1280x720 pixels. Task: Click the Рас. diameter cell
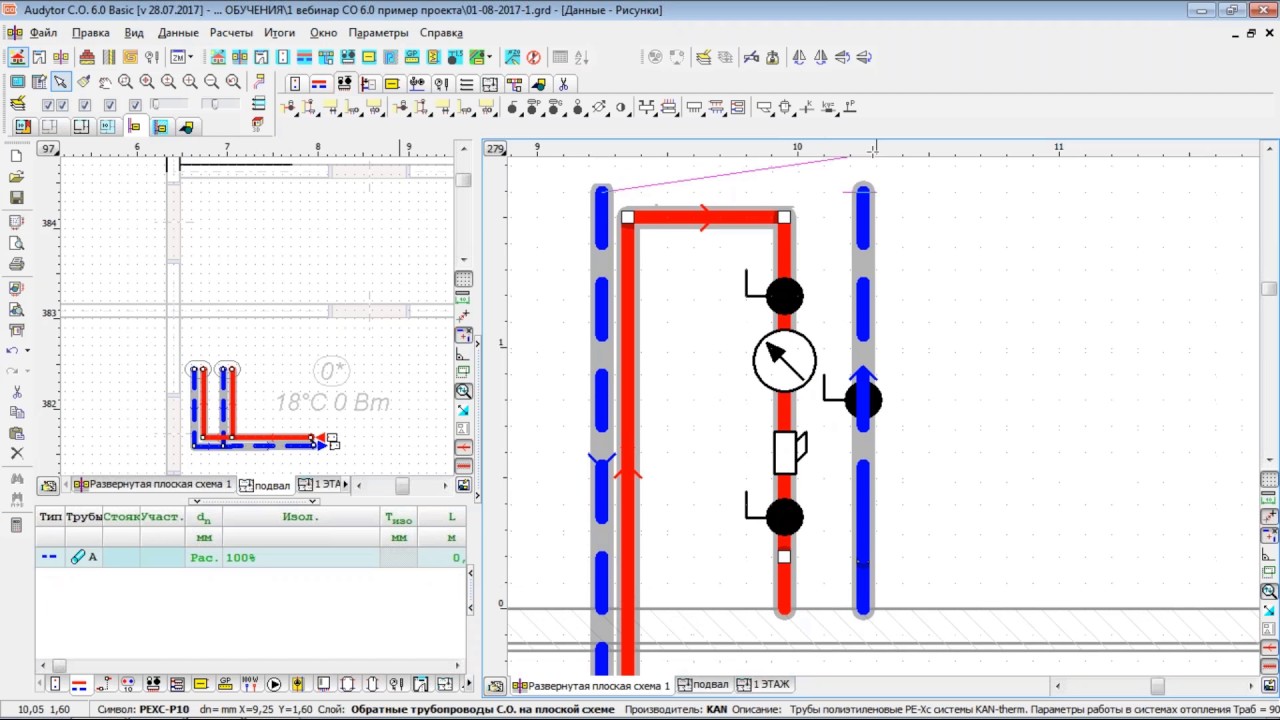(x=204, y=558)
